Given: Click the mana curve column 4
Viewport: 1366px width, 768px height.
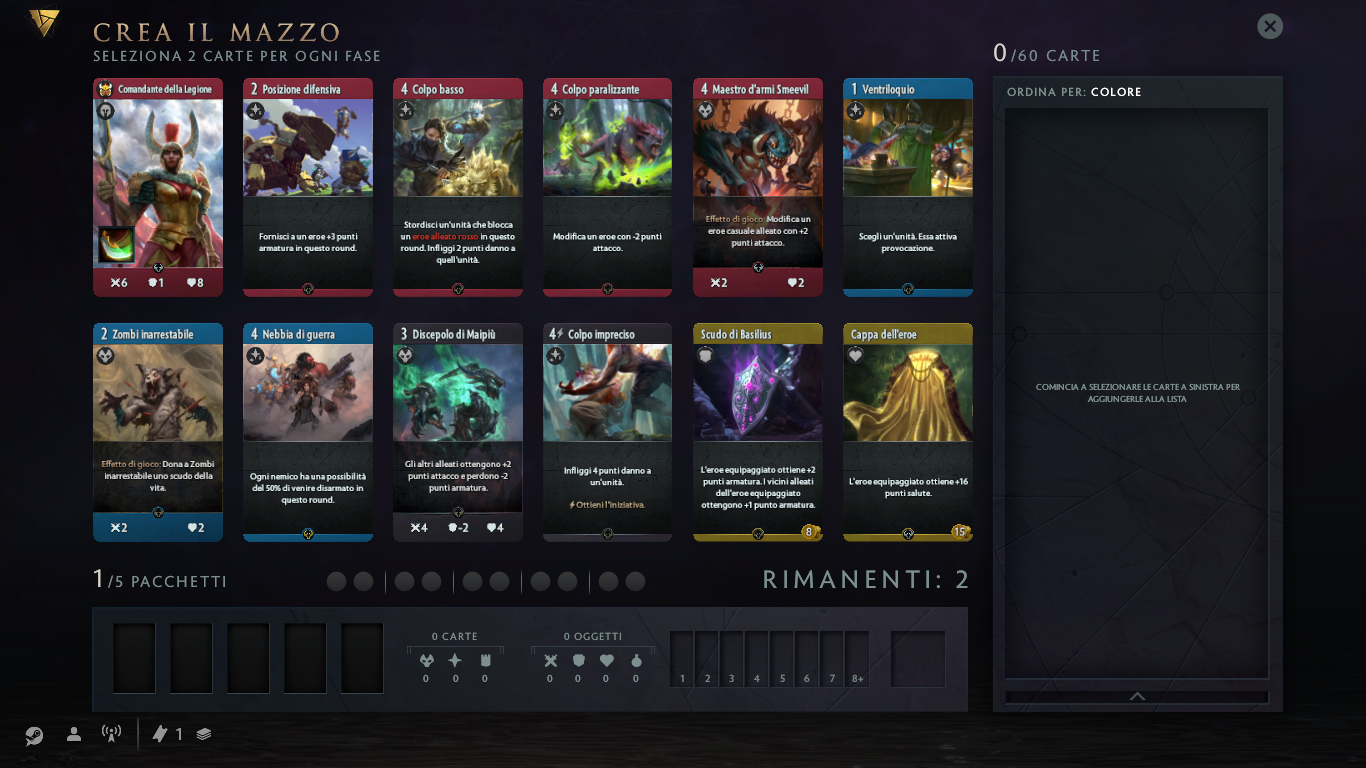Looking at the screenshot, I should [757, 658].
